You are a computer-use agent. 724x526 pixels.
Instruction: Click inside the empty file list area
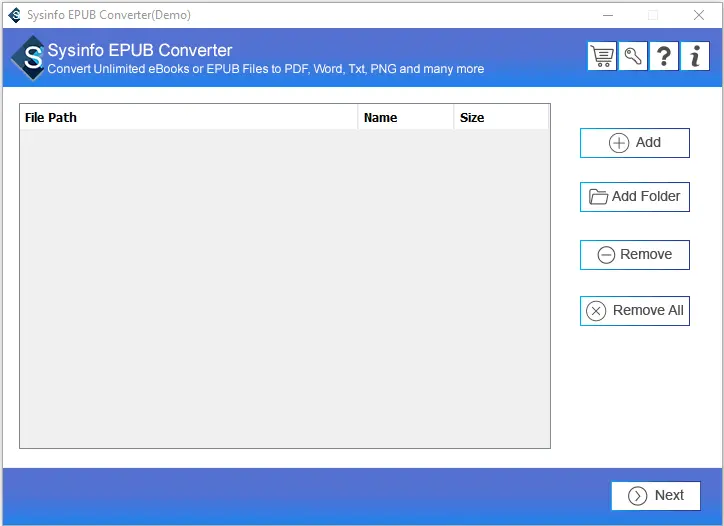[x=284, y=288]
